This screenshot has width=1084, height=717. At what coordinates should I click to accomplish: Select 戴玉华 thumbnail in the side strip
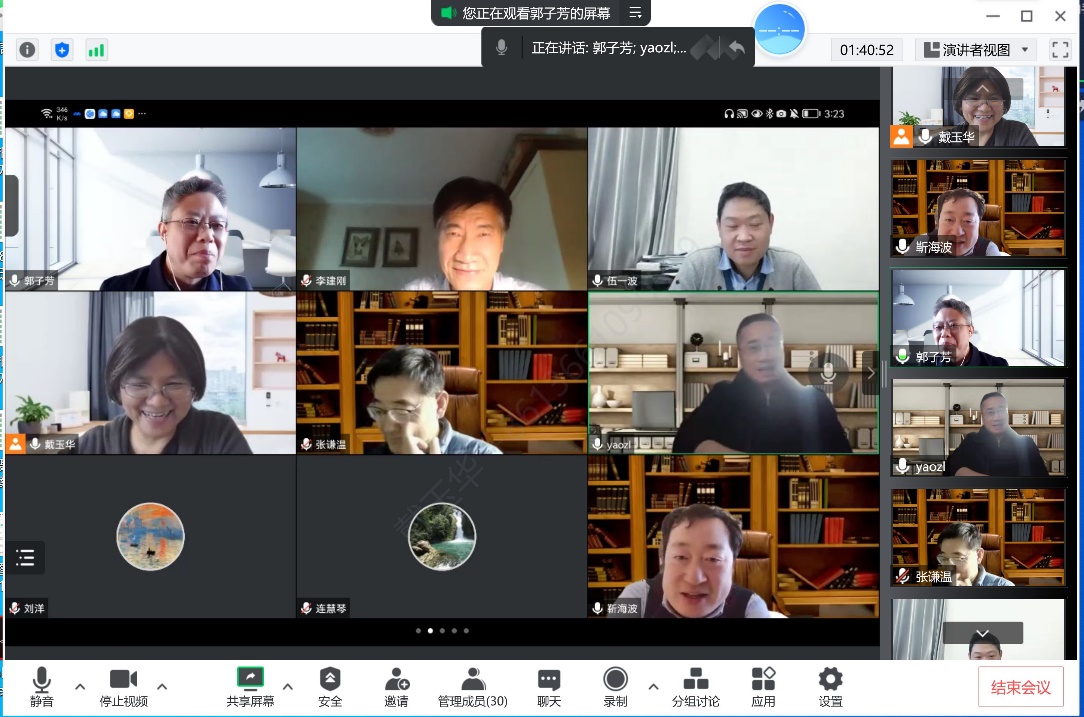click(978, 106)
